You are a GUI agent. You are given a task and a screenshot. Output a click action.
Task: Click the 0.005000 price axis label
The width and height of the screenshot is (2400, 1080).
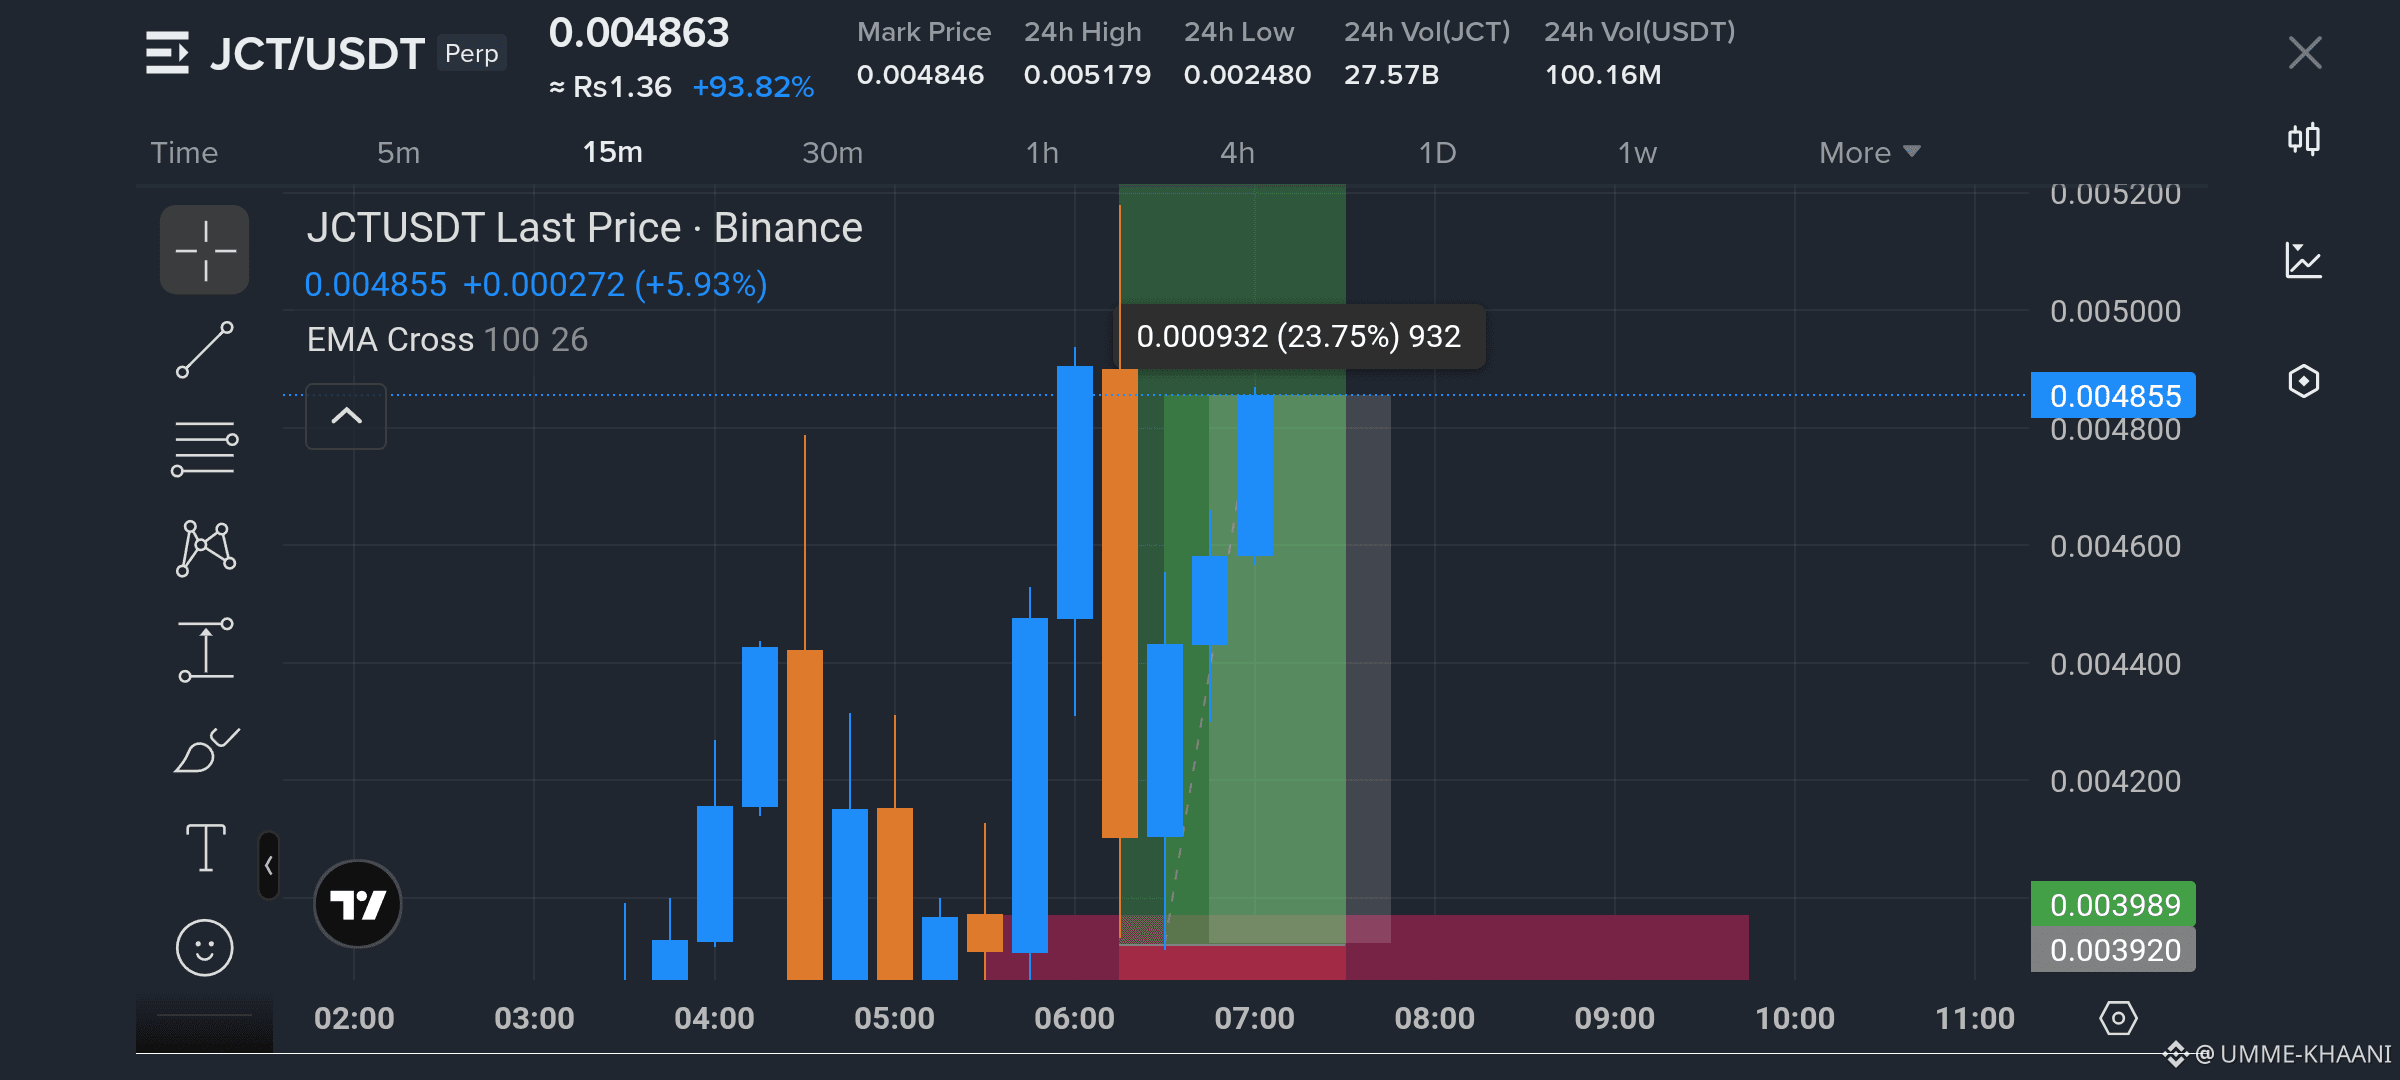(2115, 311)
